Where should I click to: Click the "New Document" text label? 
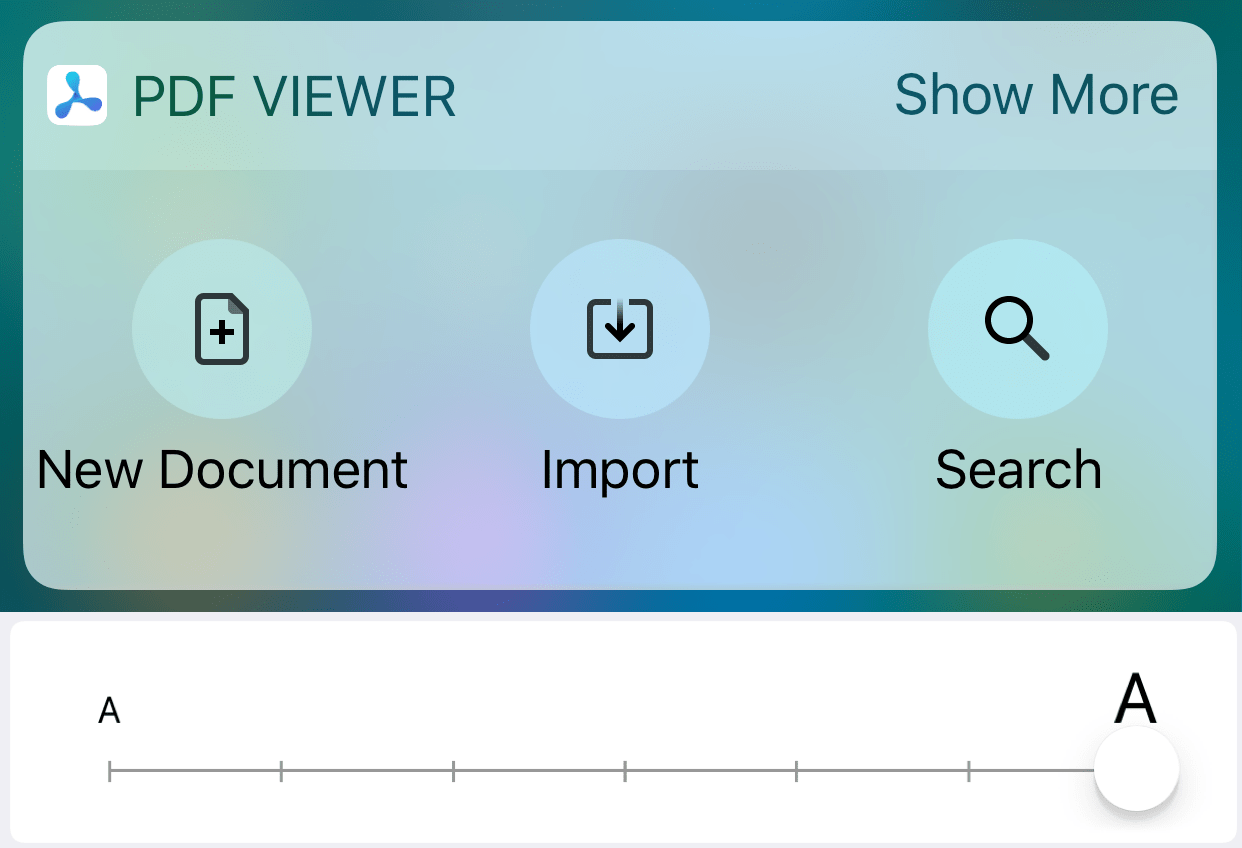(x=222, y=470)
